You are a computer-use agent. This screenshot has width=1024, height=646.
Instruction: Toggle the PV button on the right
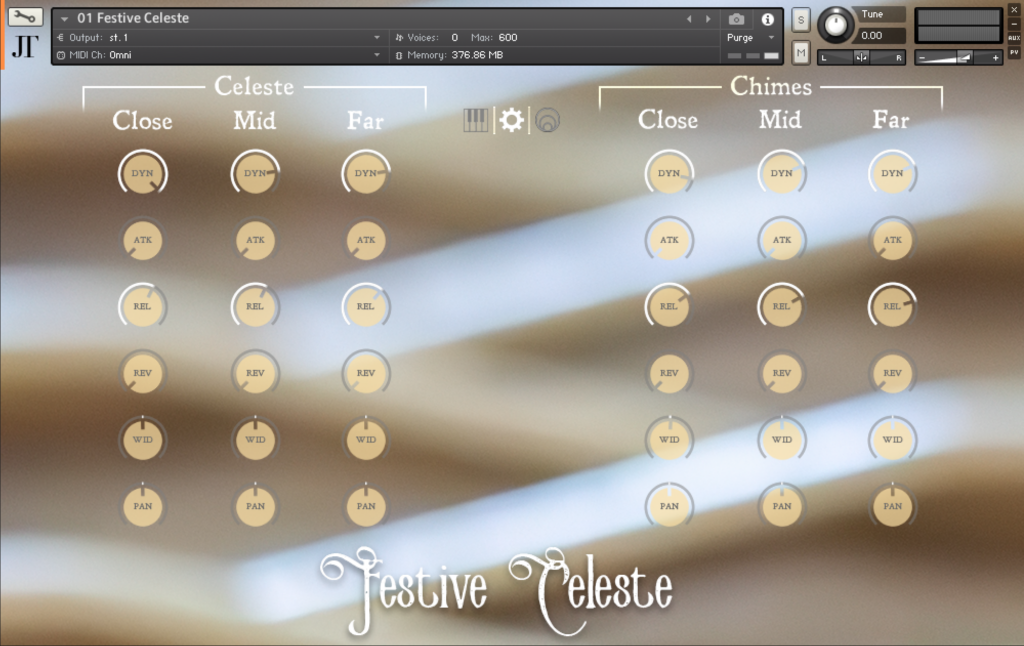[x=1013, y=52]
